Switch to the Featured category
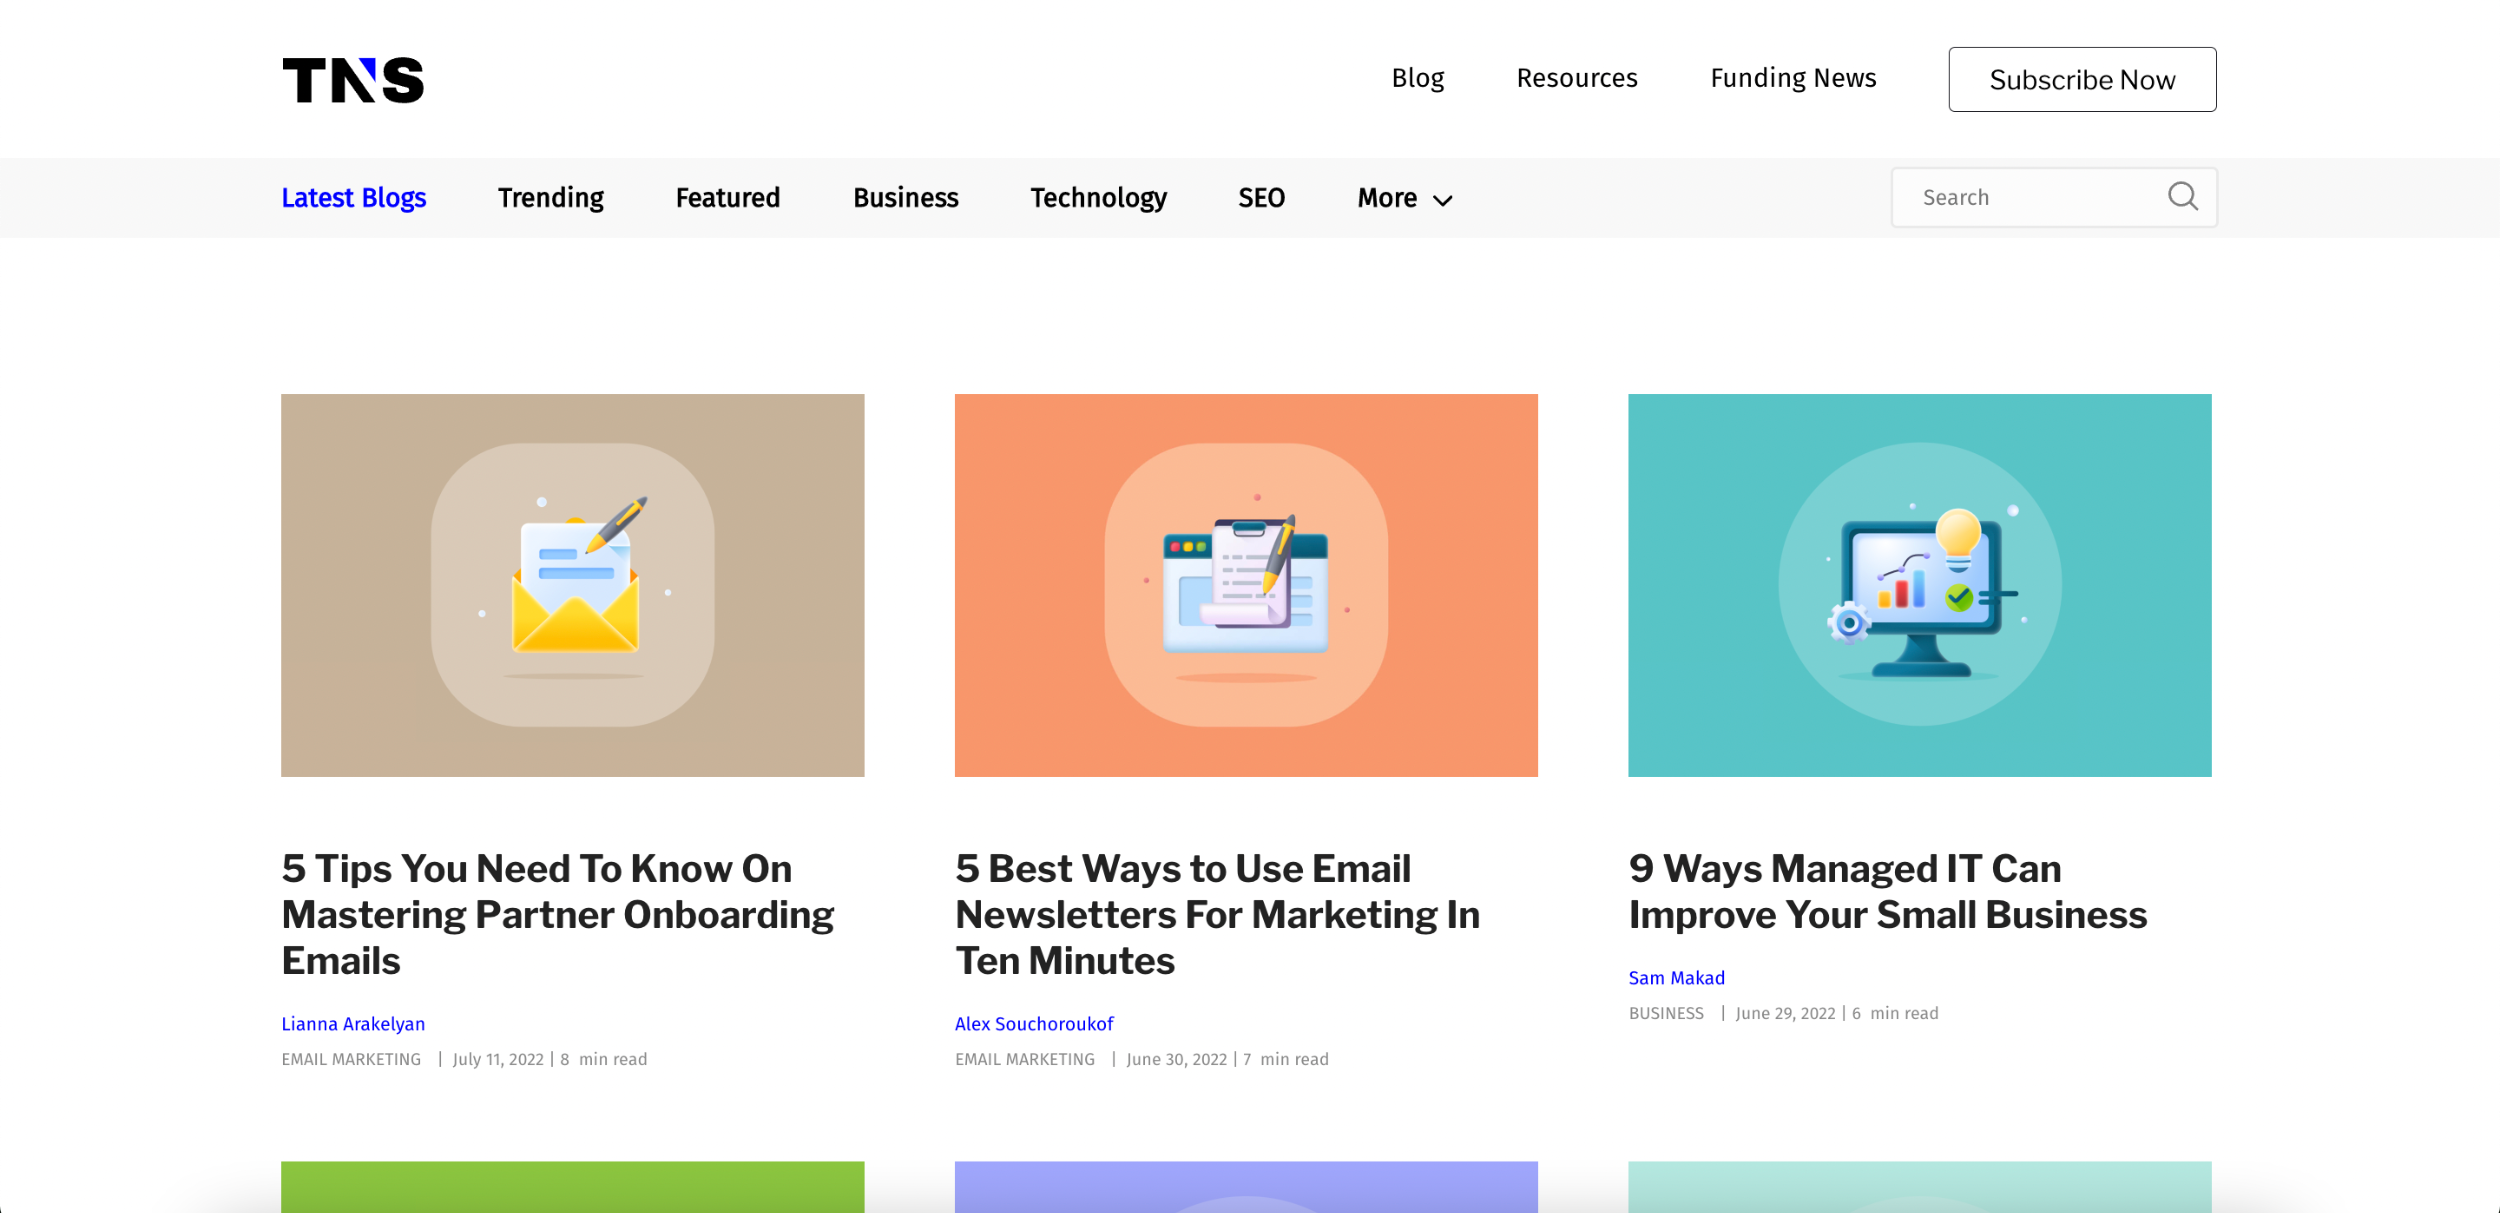This screenshot has height=1213, width=2500. pyautogui.click(x=727, y=198)
